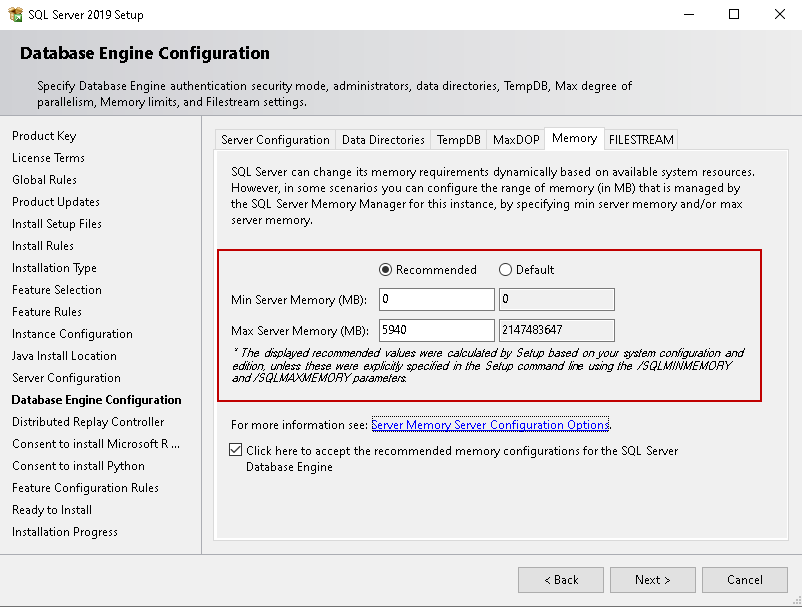Open Server Memory Server Configuration Options link

click(x=490, y=424)
